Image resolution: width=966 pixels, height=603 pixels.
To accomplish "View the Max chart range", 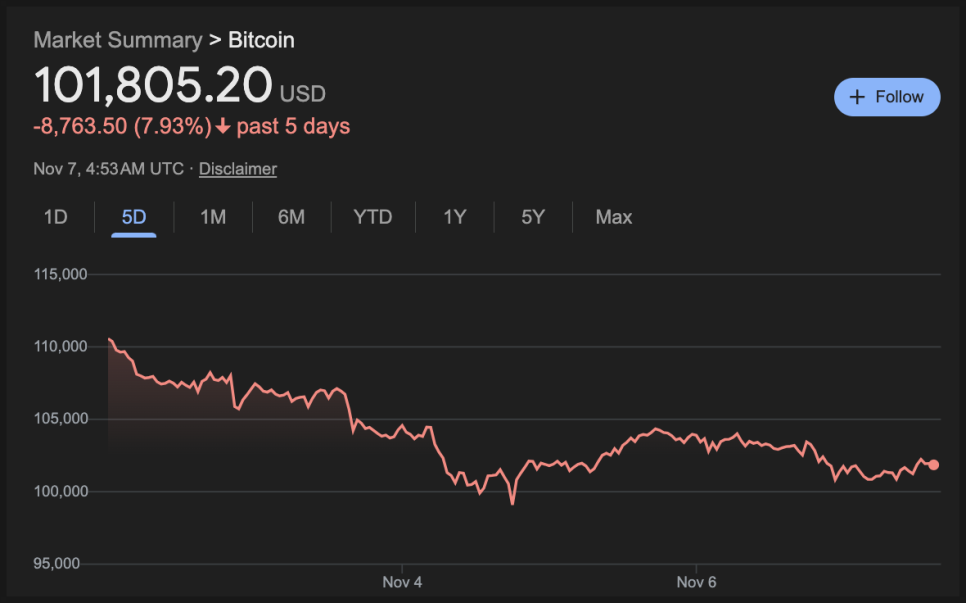I will tap(613, 217).
